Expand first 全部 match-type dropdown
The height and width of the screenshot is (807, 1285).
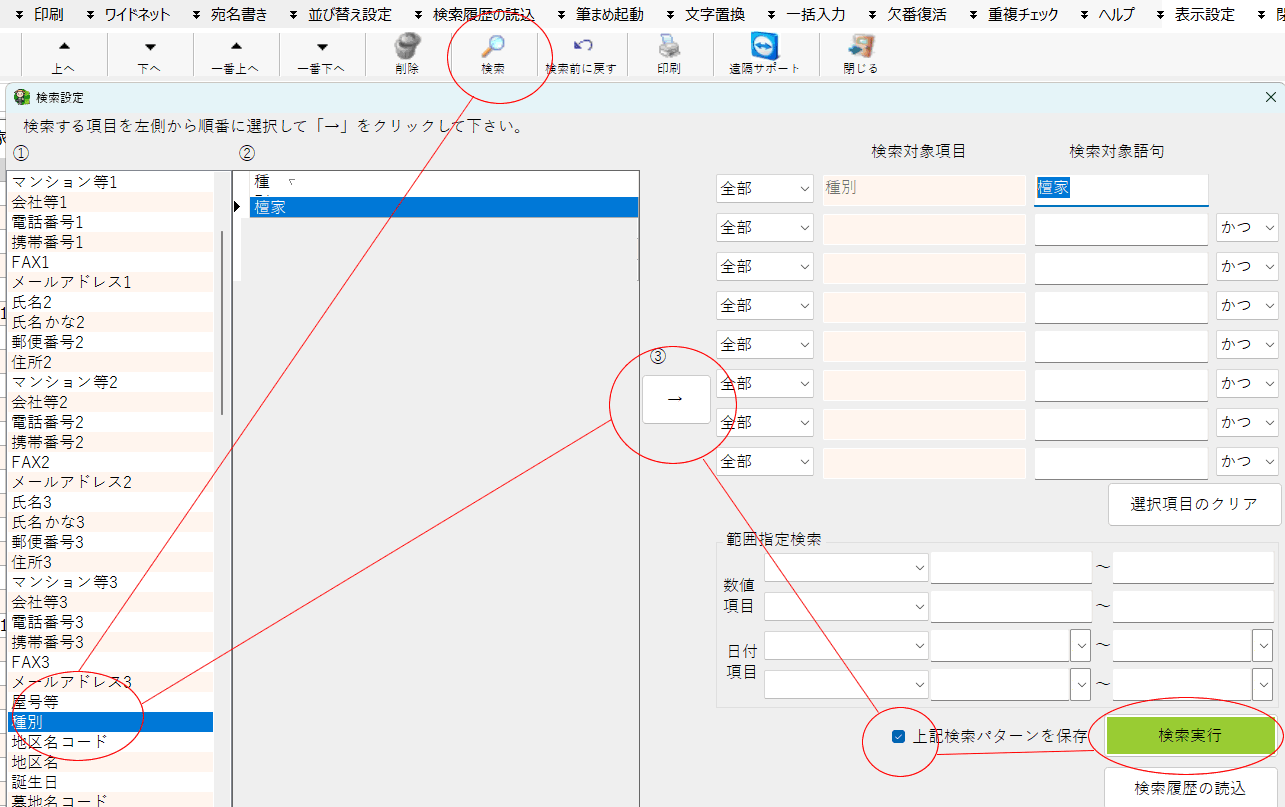click(x=765, y=189)
